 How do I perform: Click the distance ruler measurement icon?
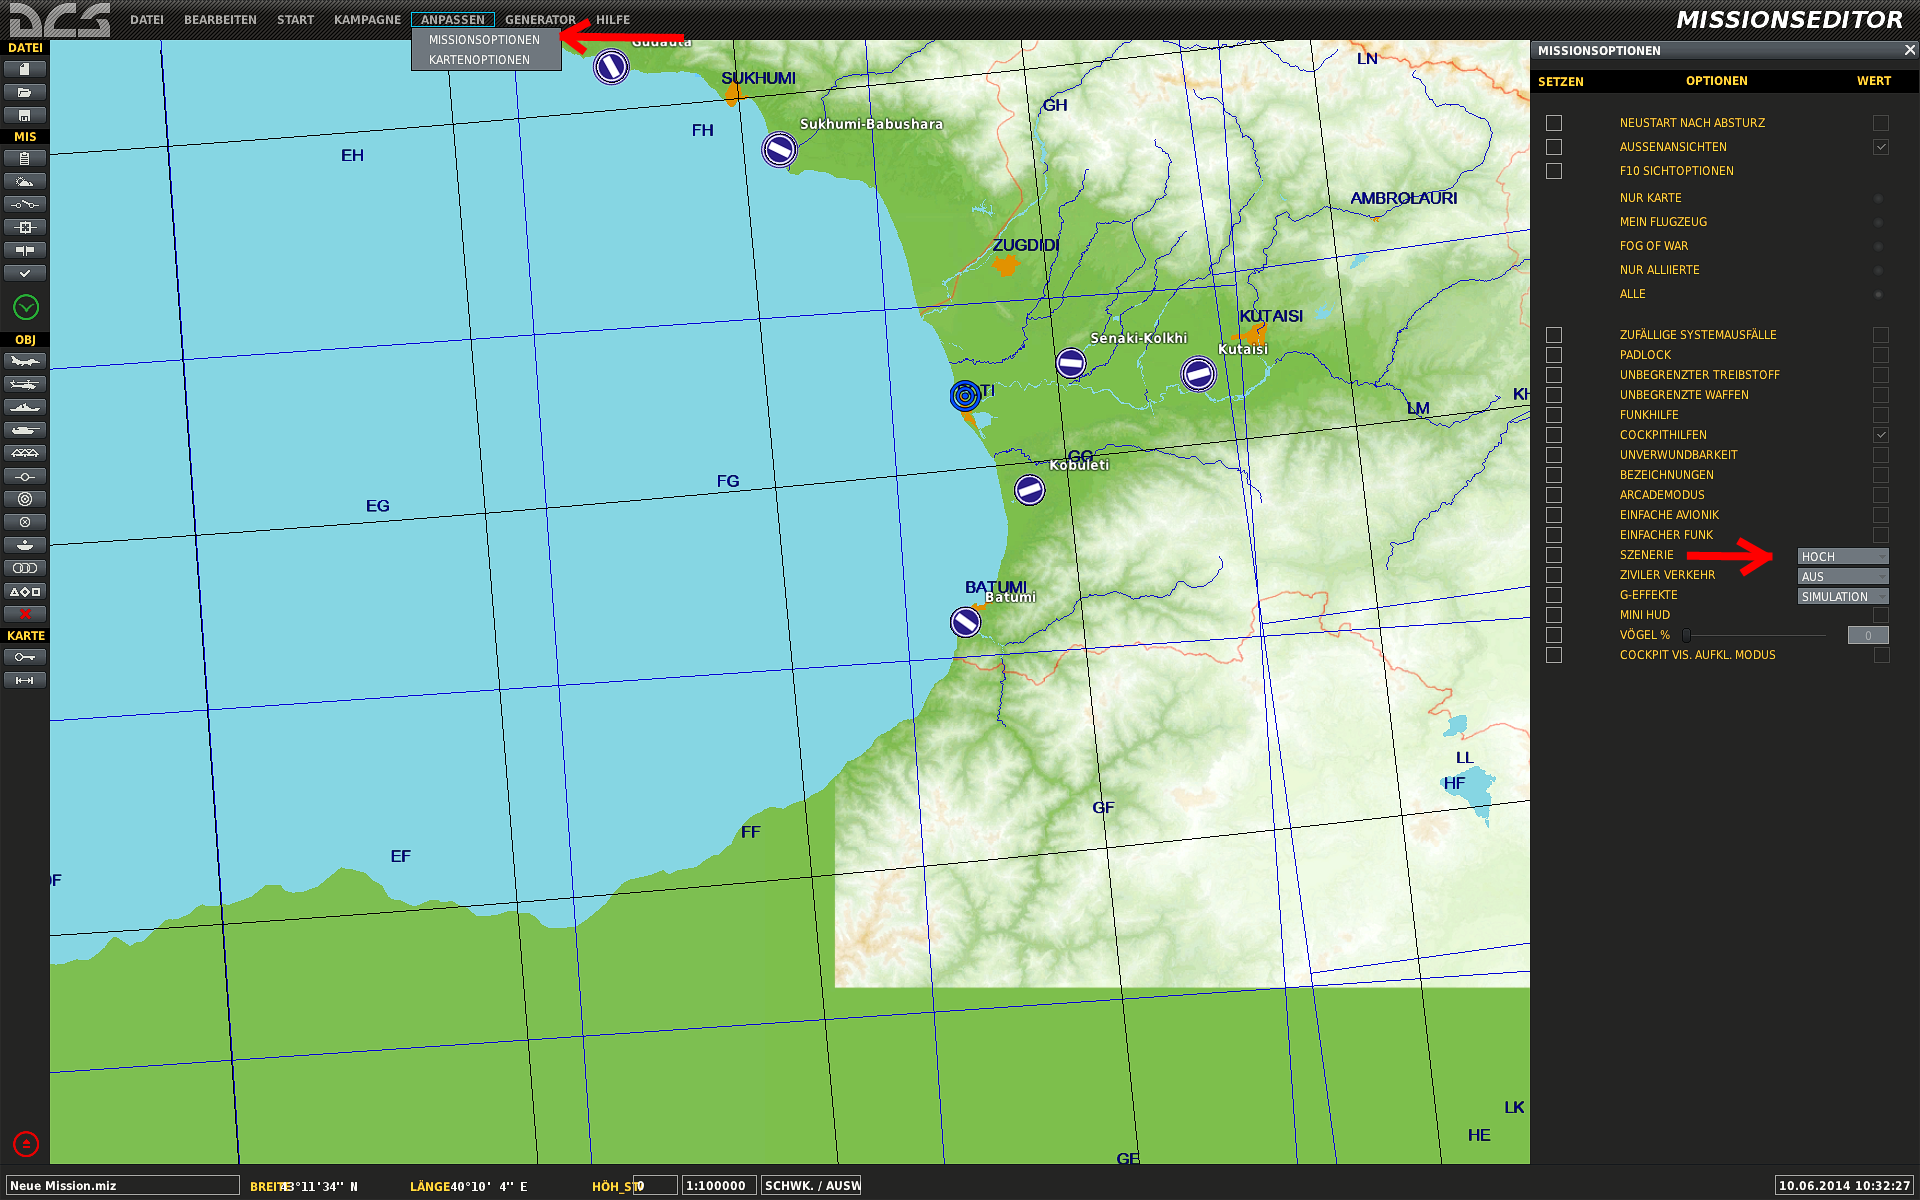25,680
